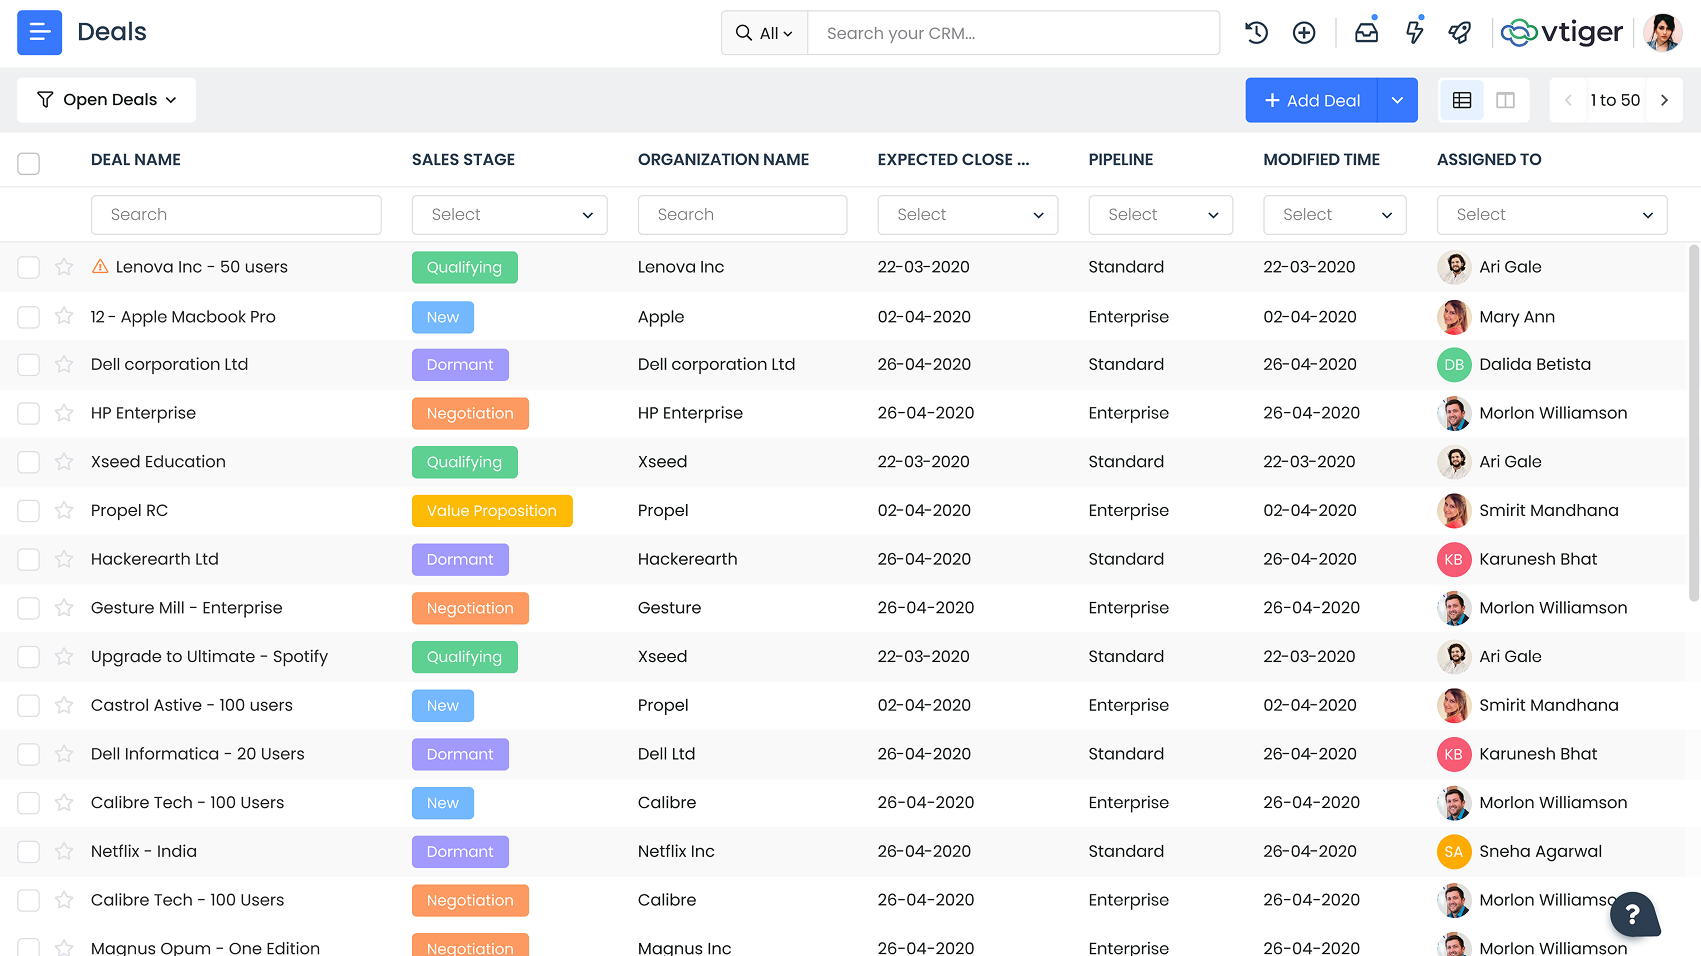This screenshot has width=1701, height=956.
Task: Open the hamburger navigation menu
Action: [x=39, y=33]
